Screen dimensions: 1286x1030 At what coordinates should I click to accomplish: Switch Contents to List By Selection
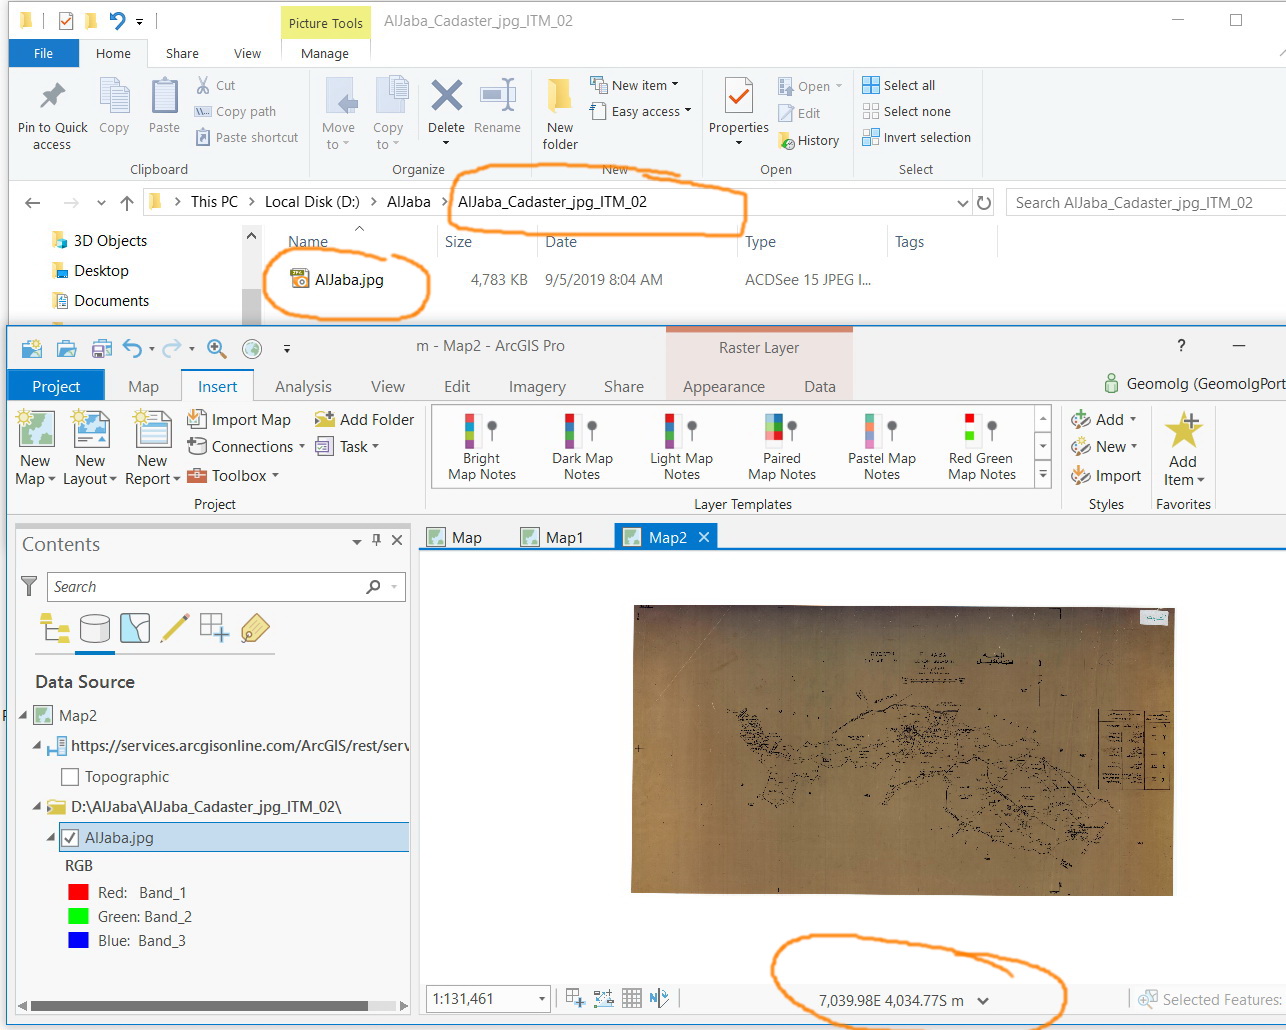coord(135,628)
